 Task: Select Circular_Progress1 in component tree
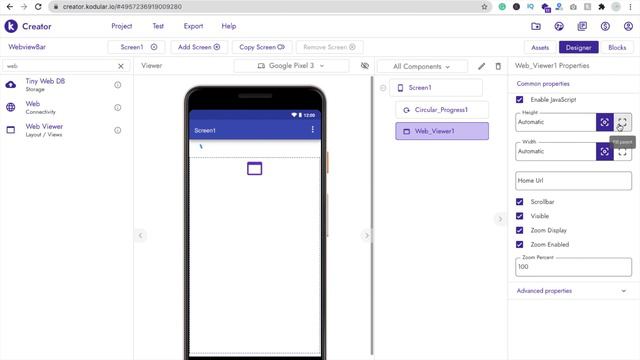442,110
